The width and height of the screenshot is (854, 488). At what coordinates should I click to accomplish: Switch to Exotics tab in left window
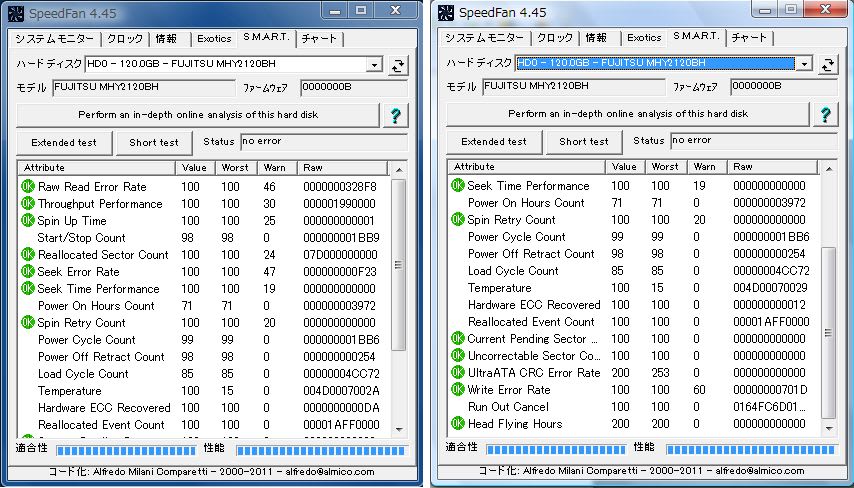click(214, 39)
